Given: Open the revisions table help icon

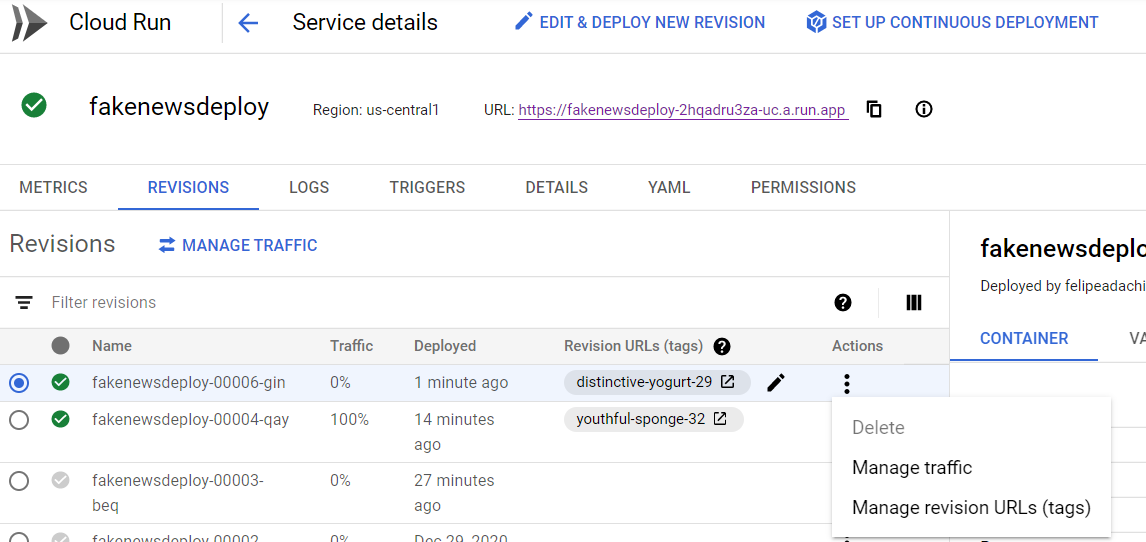Looking at the screenshot, I should click(x=843, y=303).
